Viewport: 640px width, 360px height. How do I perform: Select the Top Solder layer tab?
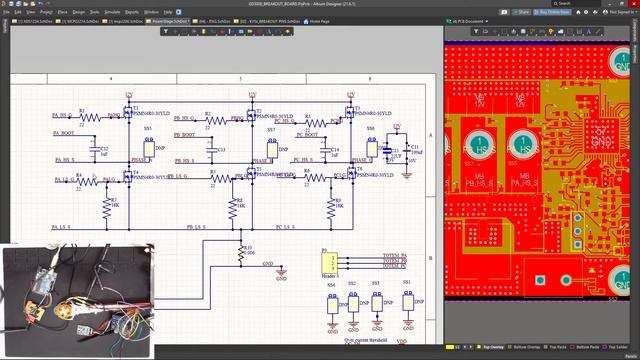tap(616, 347)
